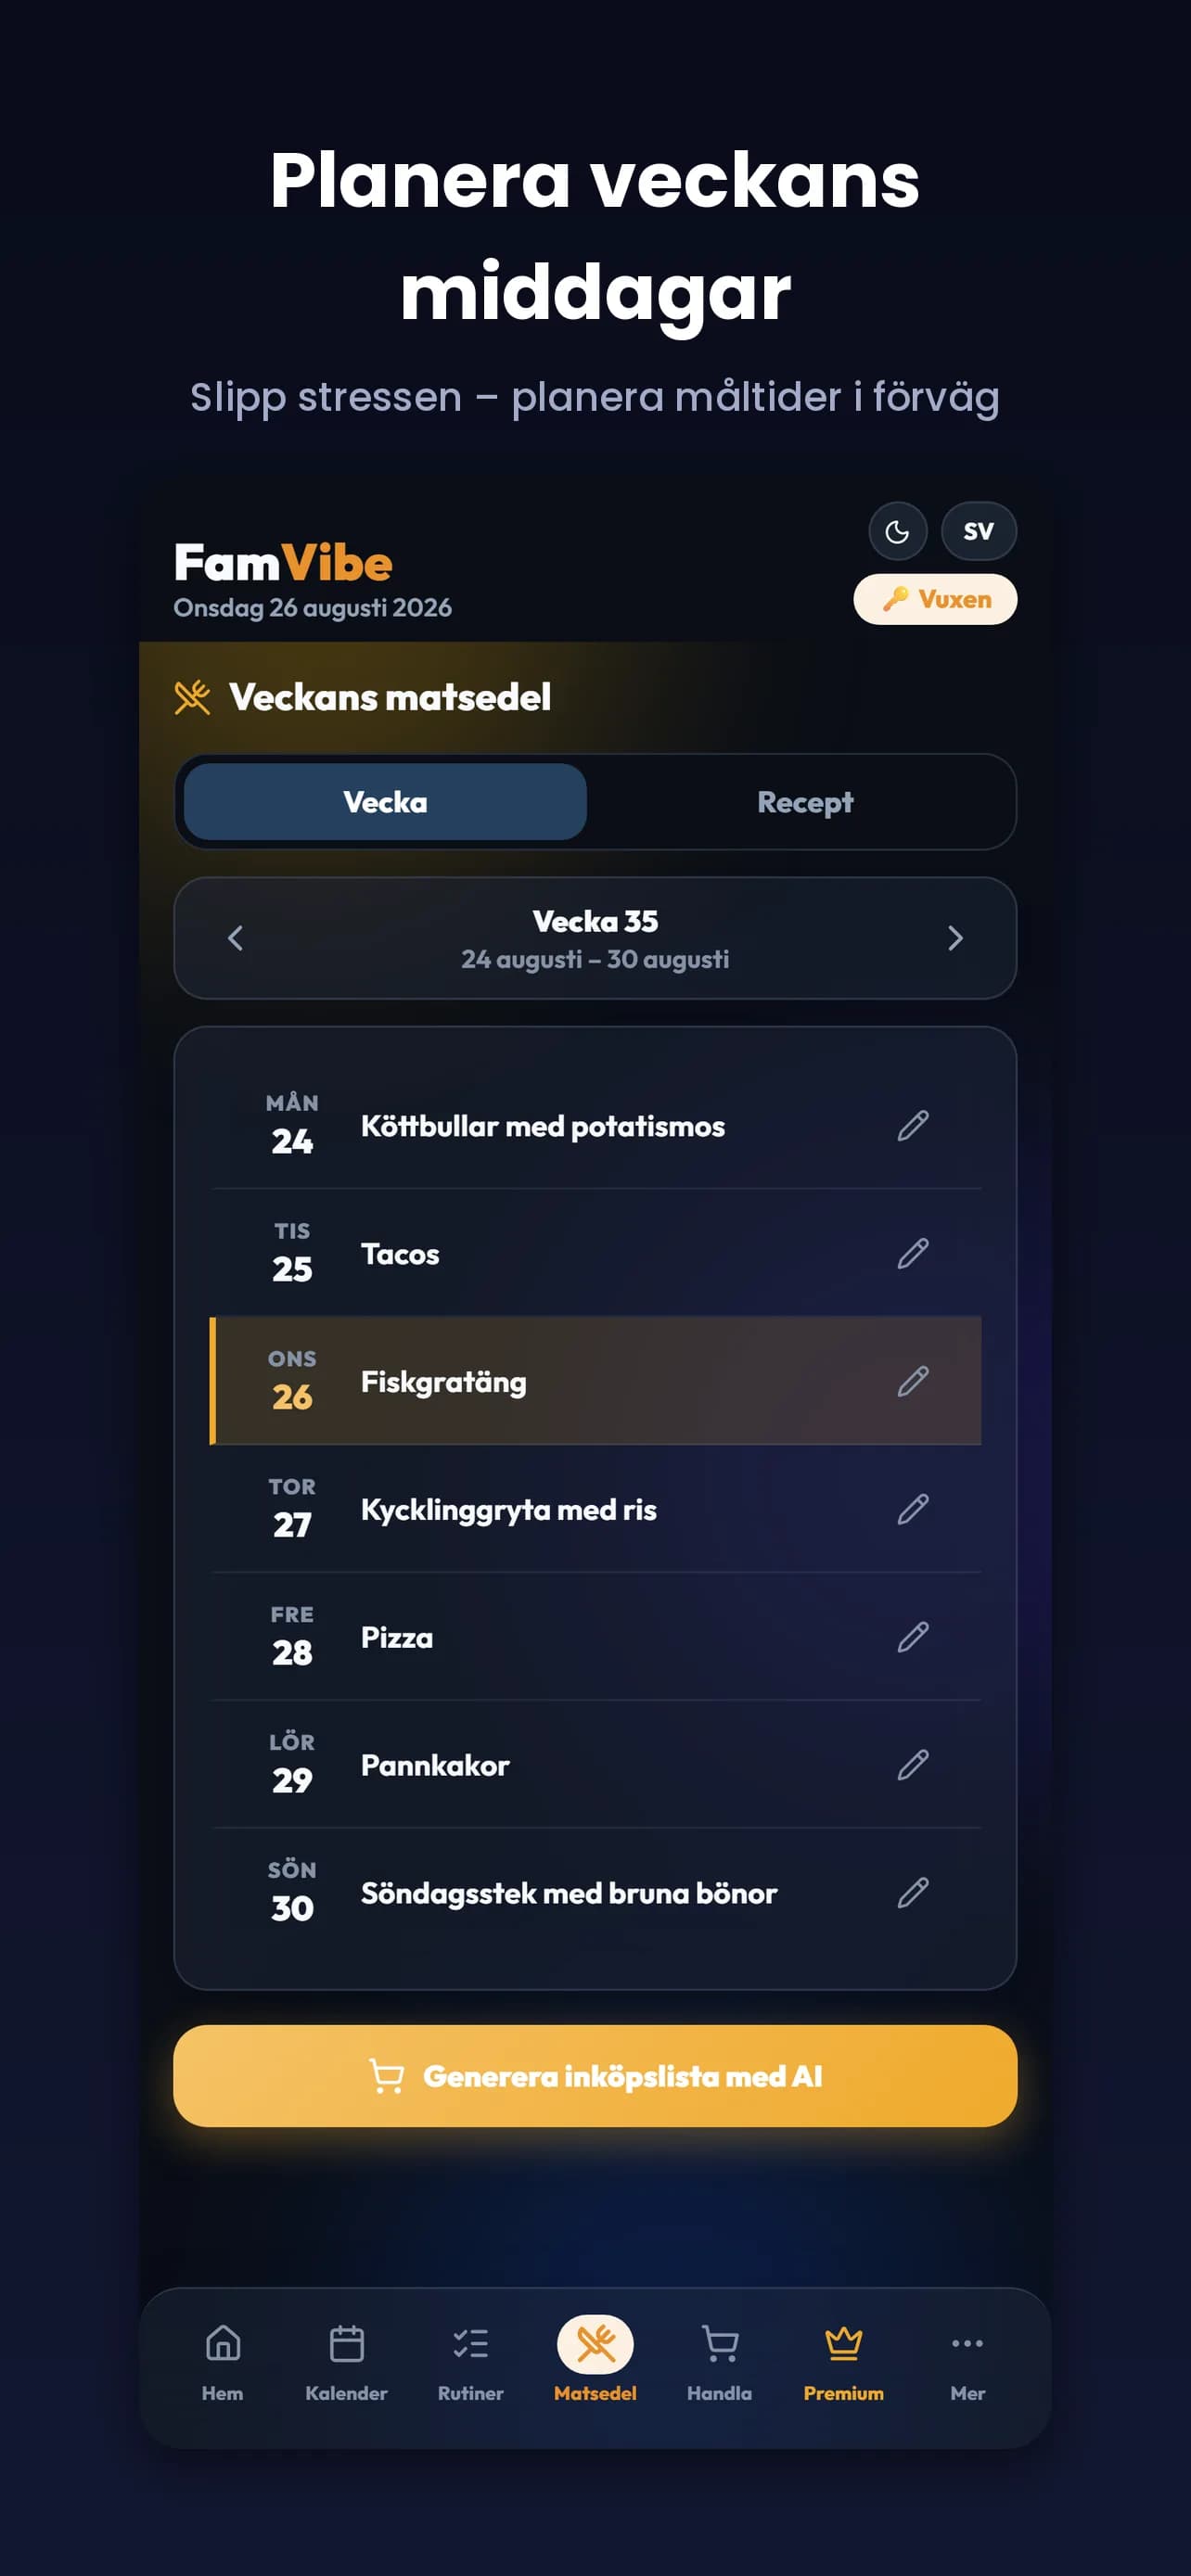Select the Vecka tab
Screen dimensions: 1191x2576
(x=385, y=802)
